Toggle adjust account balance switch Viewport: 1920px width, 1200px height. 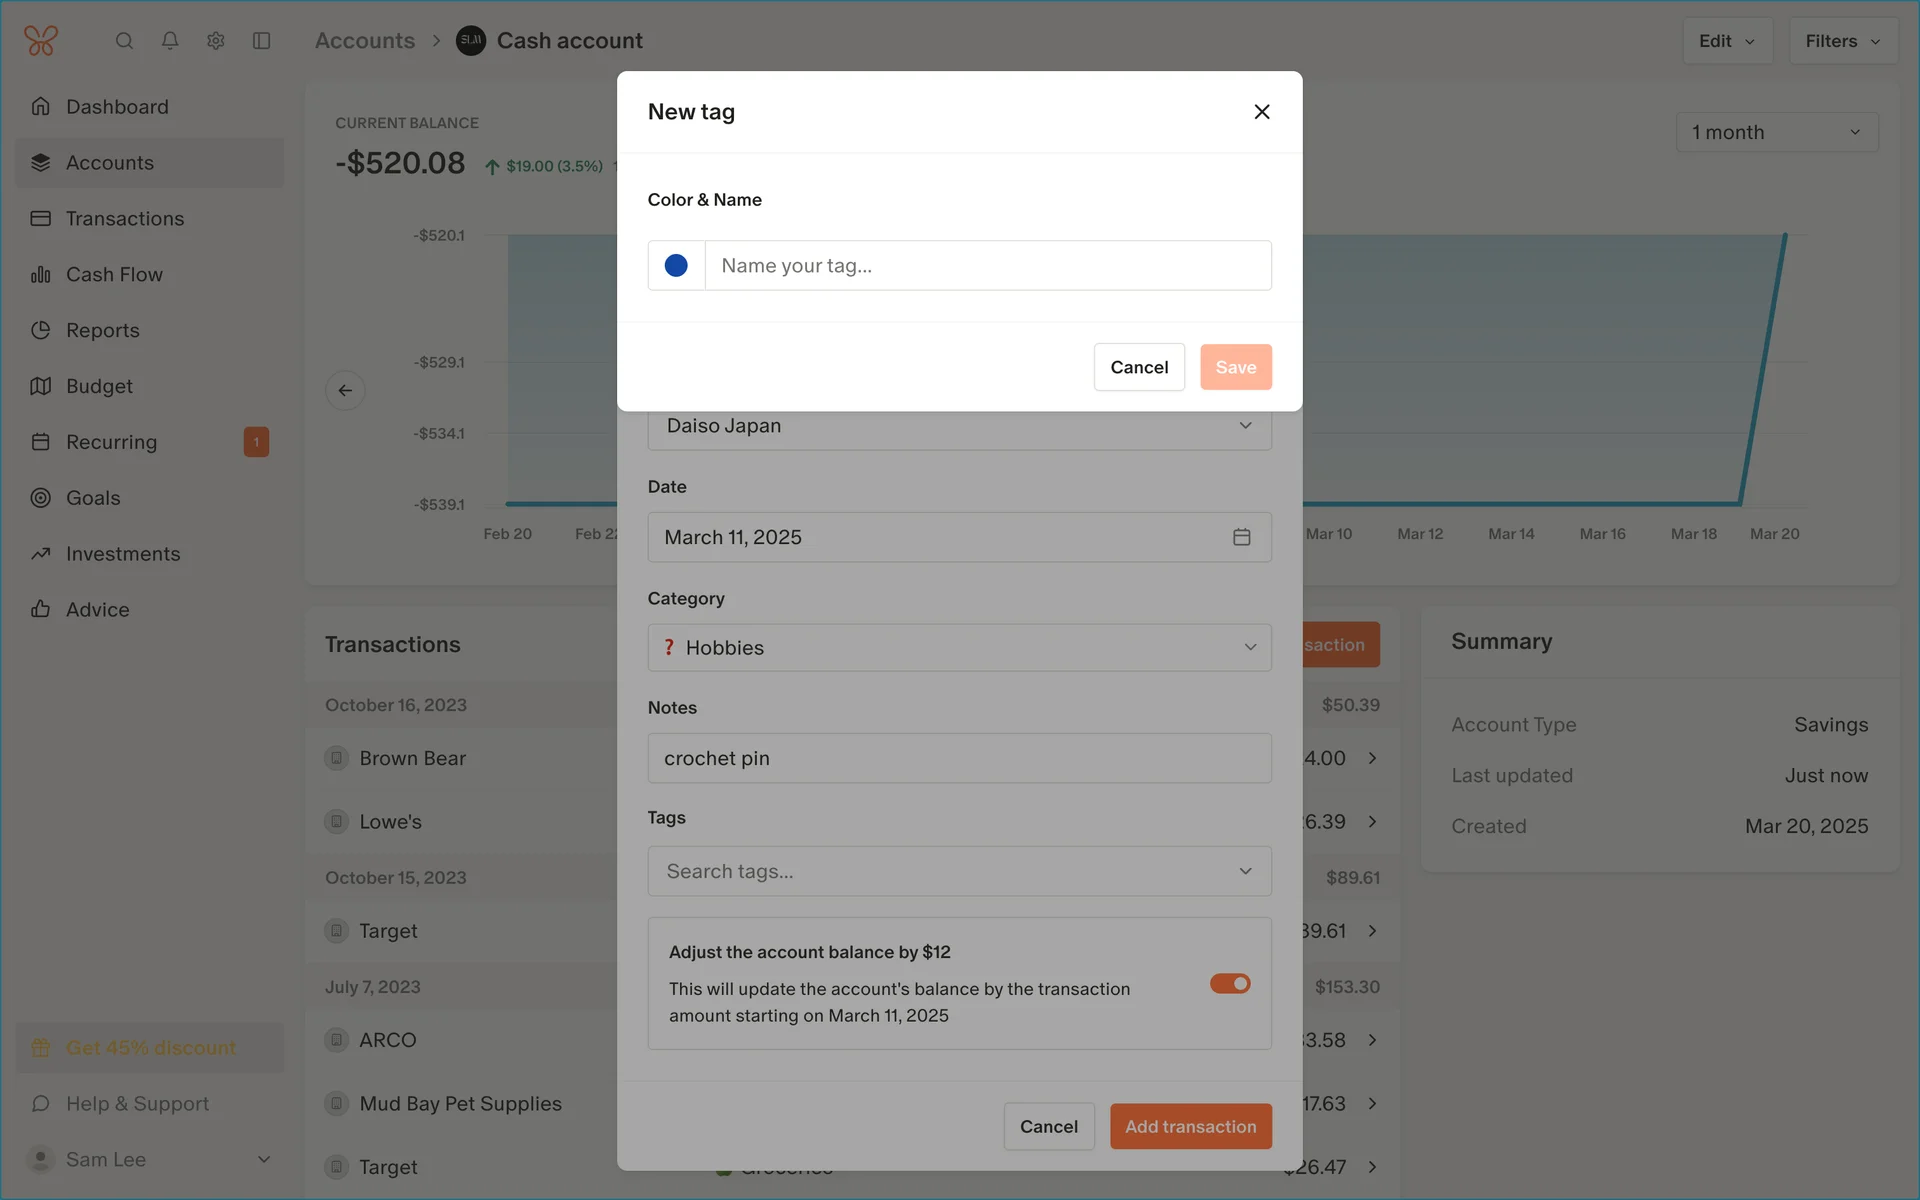pyautogui.click(x=1230, y=984)
